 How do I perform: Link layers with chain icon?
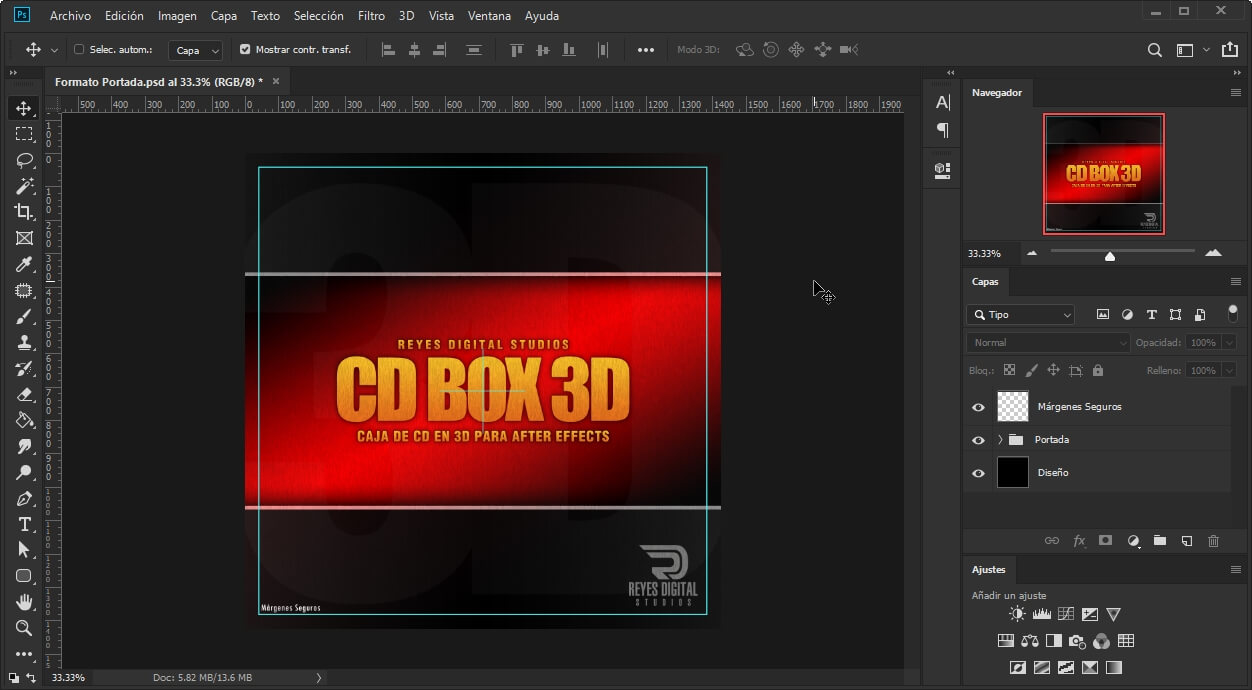pos(1052,541)
